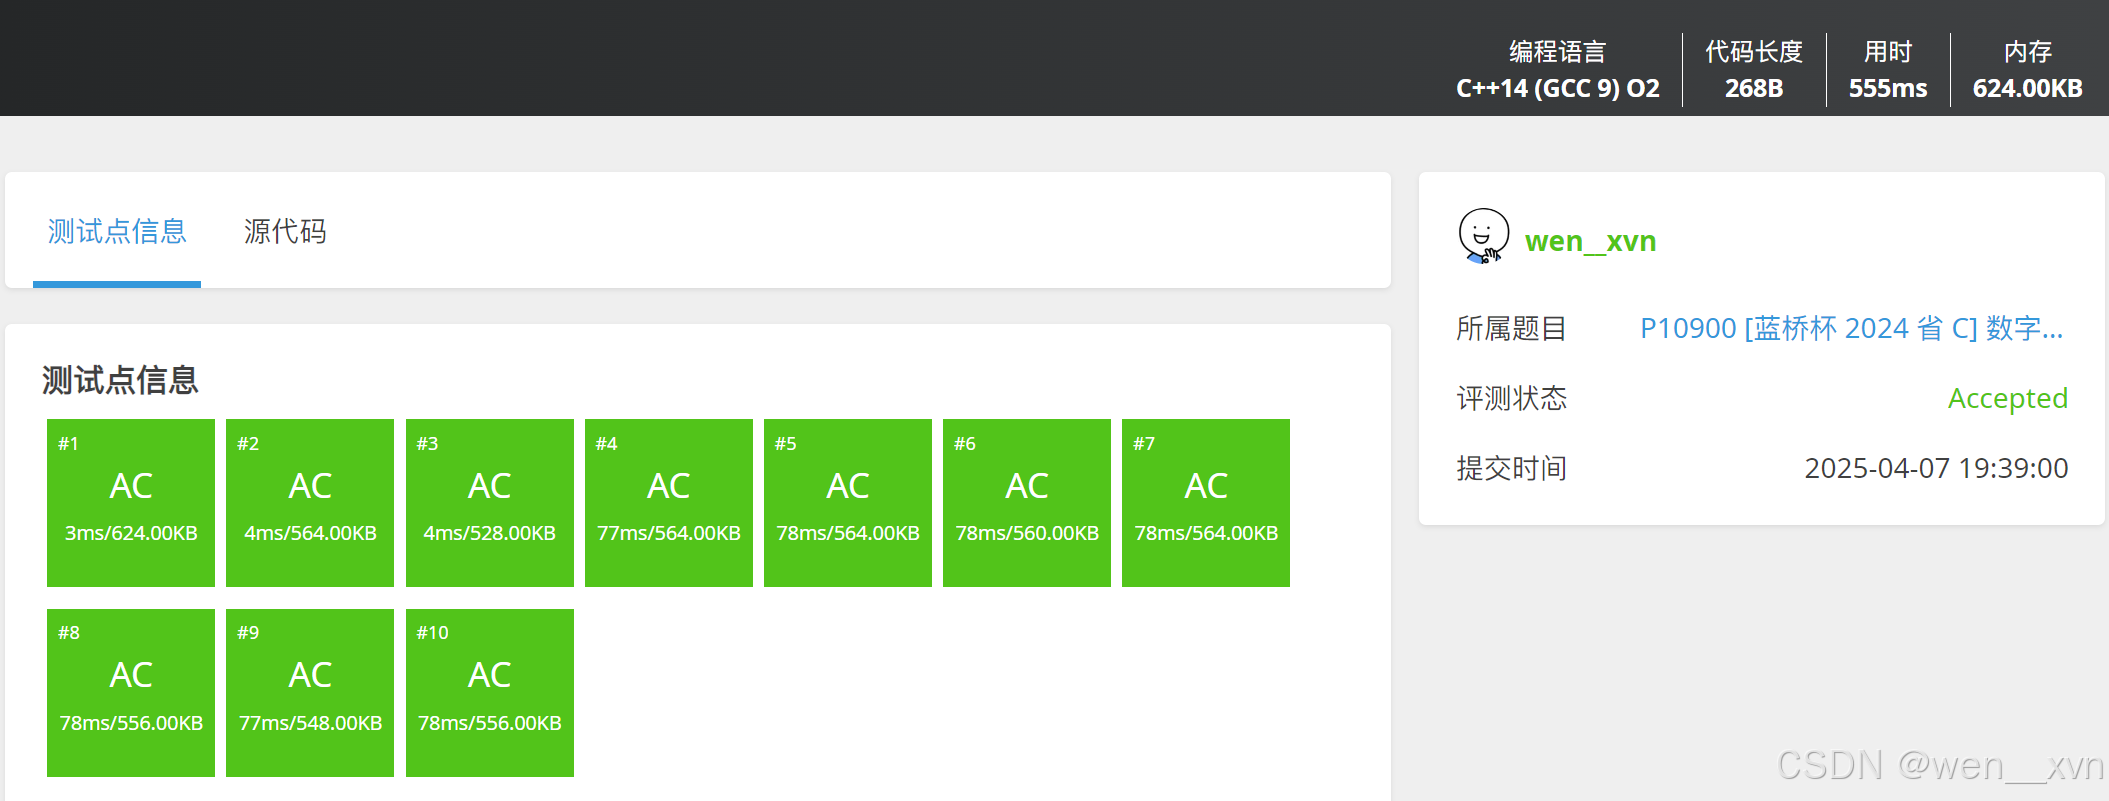Select test case #7 AC block
This screenshot has width=2109, height=801.
[x=1206, y=503]
